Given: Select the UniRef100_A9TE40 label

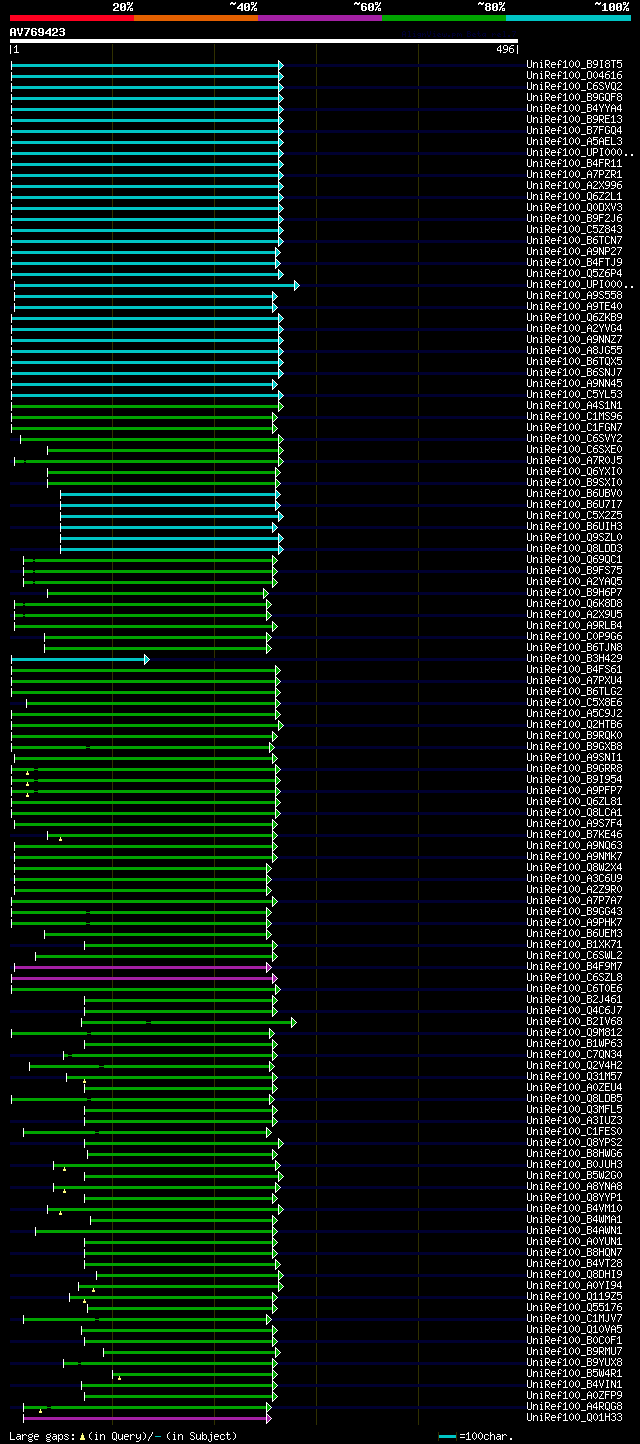Looking at the screenshot, I should pyautogui.click(x=574, y=306).
